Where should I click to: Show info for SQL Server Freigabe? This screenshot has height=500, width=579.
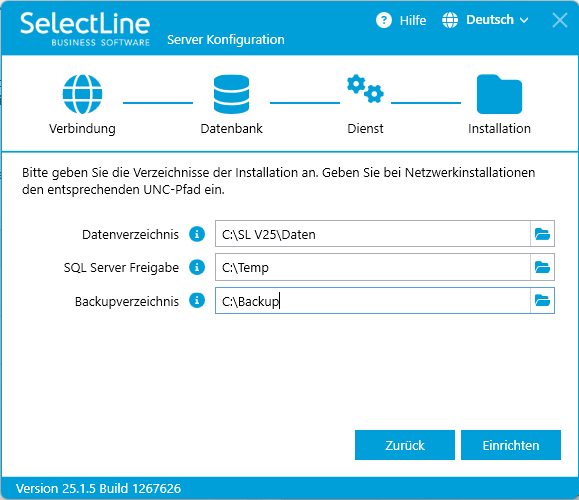[x=197, y=267]
